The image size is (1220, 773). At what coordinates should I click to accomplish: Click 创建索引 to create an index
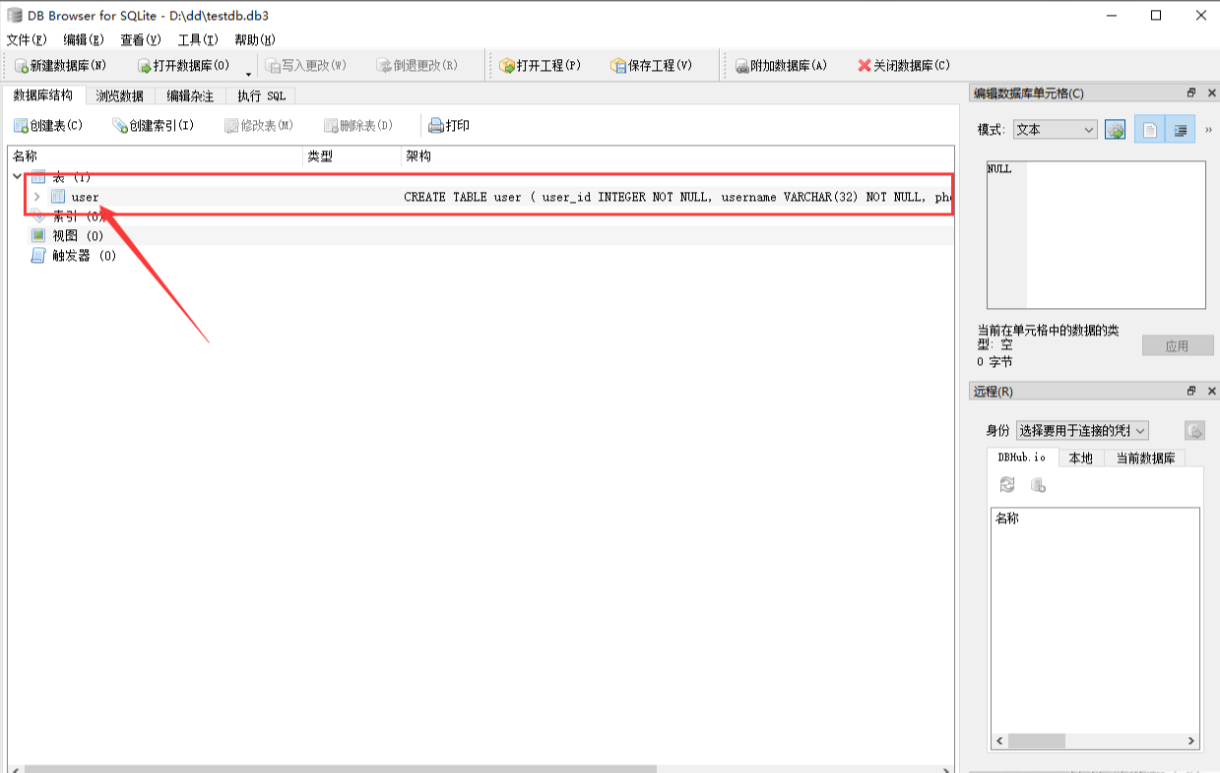[153, 126]
